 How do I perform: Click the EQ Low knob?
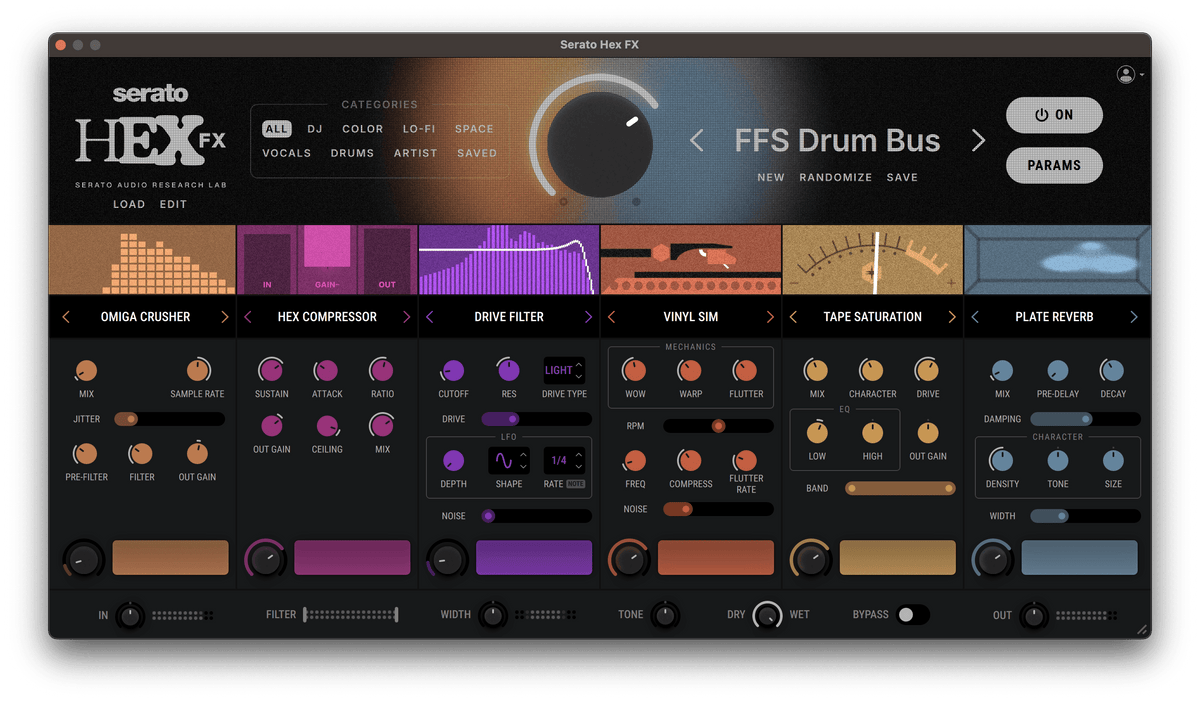[x=817, y=433]
